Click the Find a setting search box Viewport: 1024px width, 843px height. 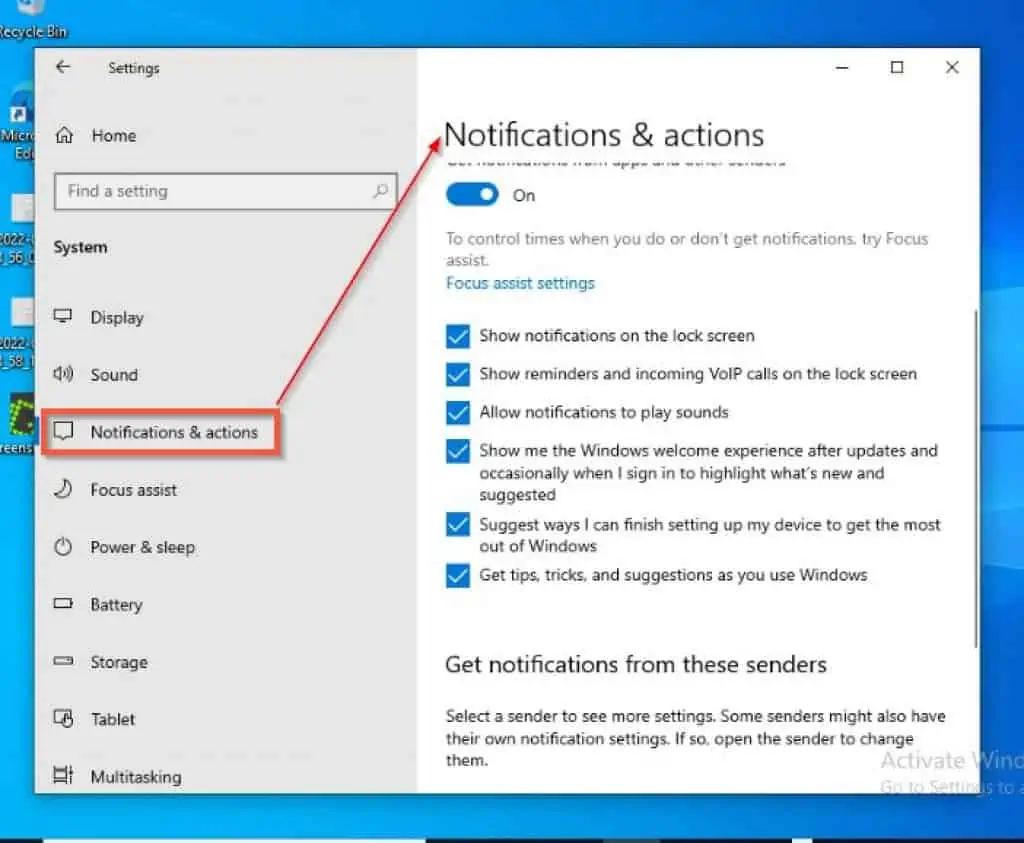215,190
